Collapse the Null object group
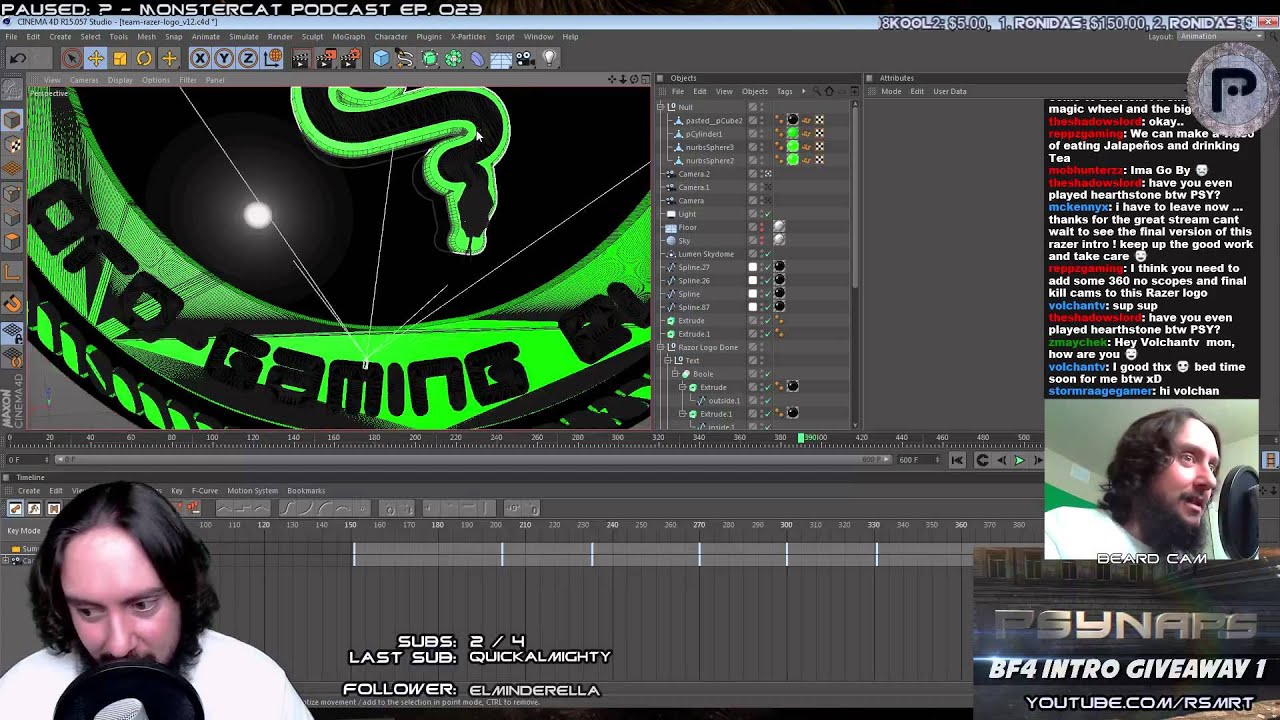1280x720 pixels. click(660, 107)
